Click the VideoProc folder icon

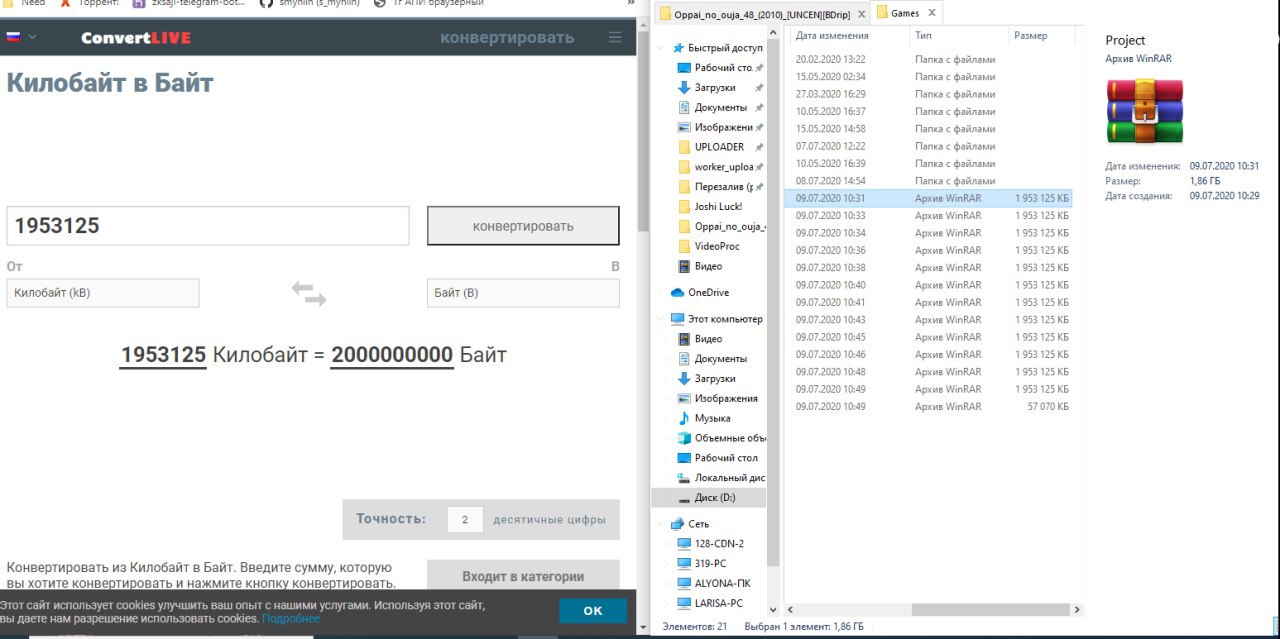click(684, 246)
